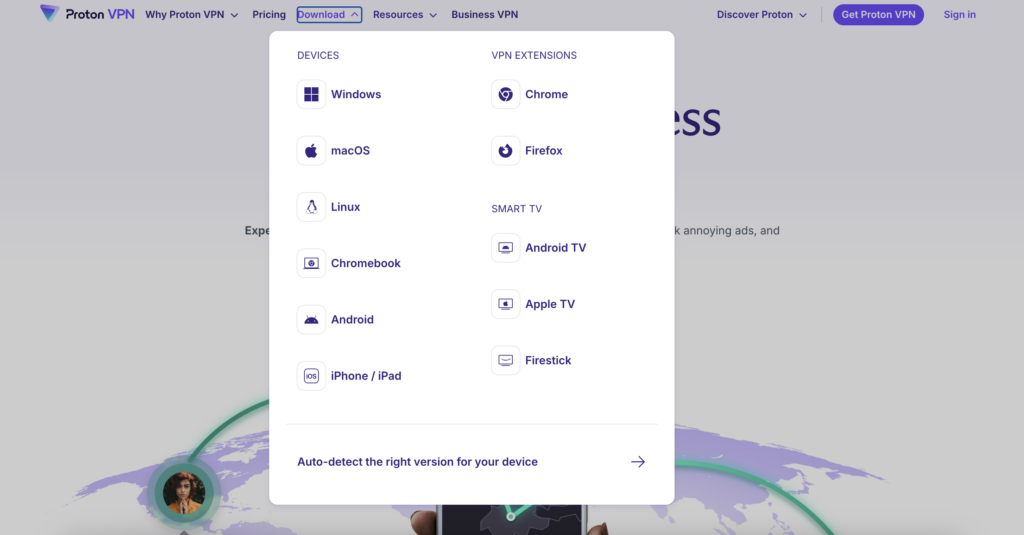Click the Linux penguin icon
Viewport: 1024px width, 535px height.
312,206
